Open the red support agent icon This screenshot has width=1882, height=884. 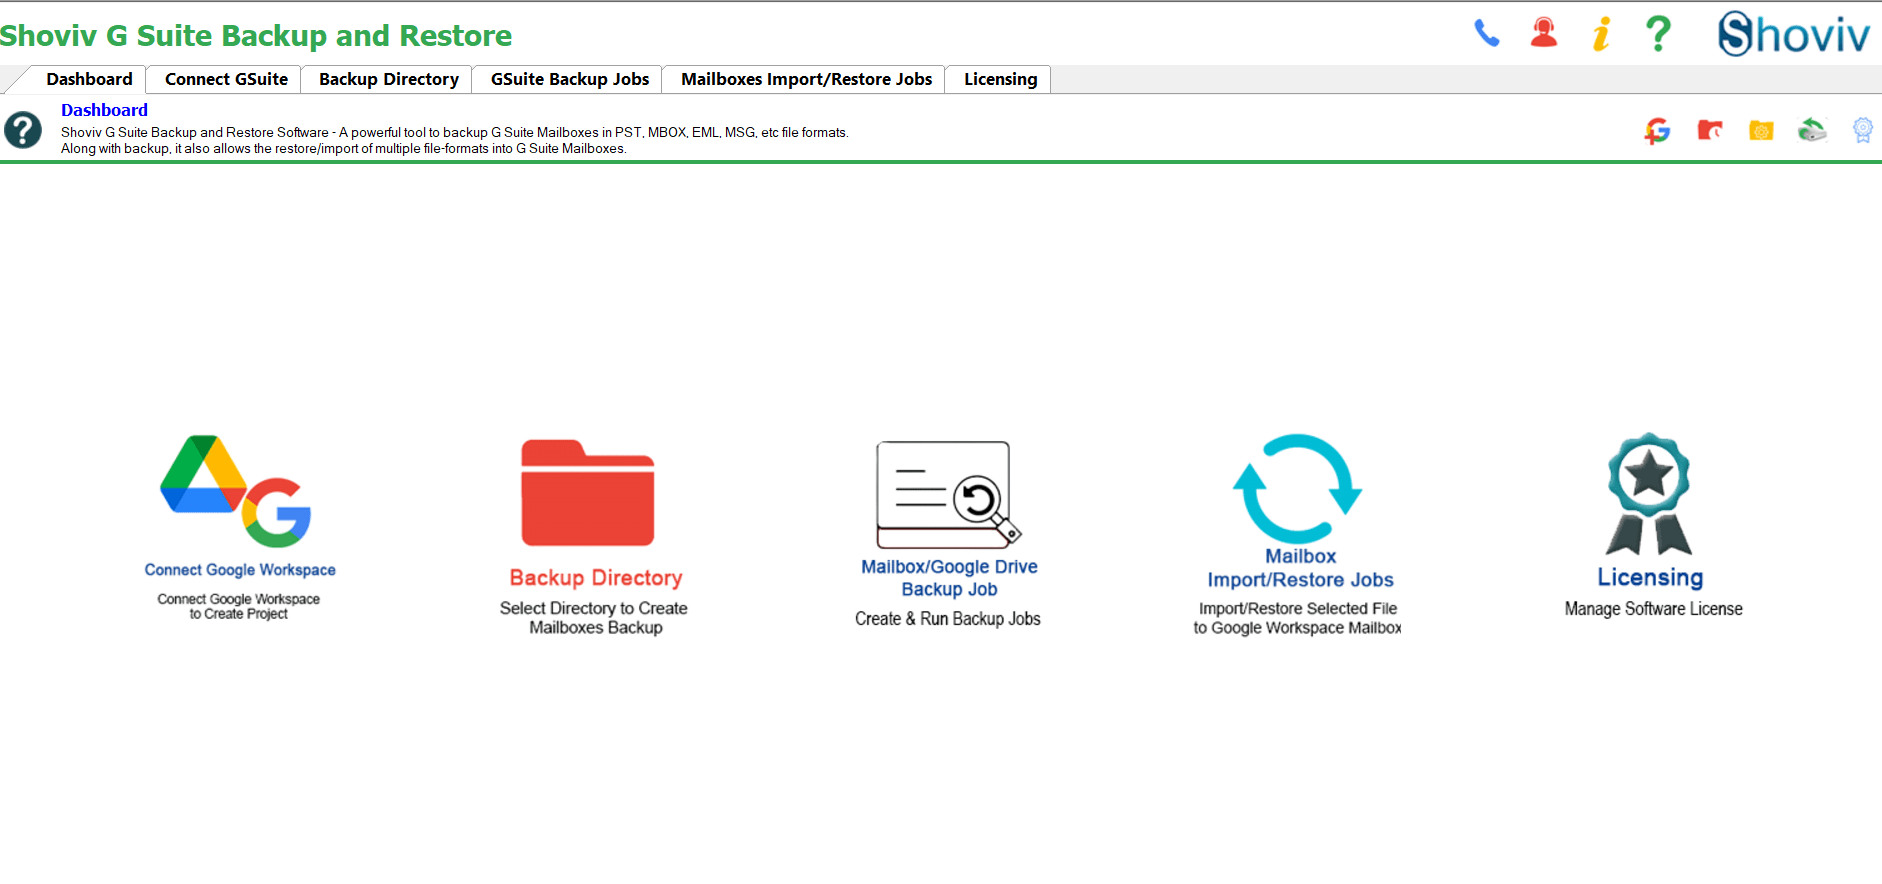1544,32
